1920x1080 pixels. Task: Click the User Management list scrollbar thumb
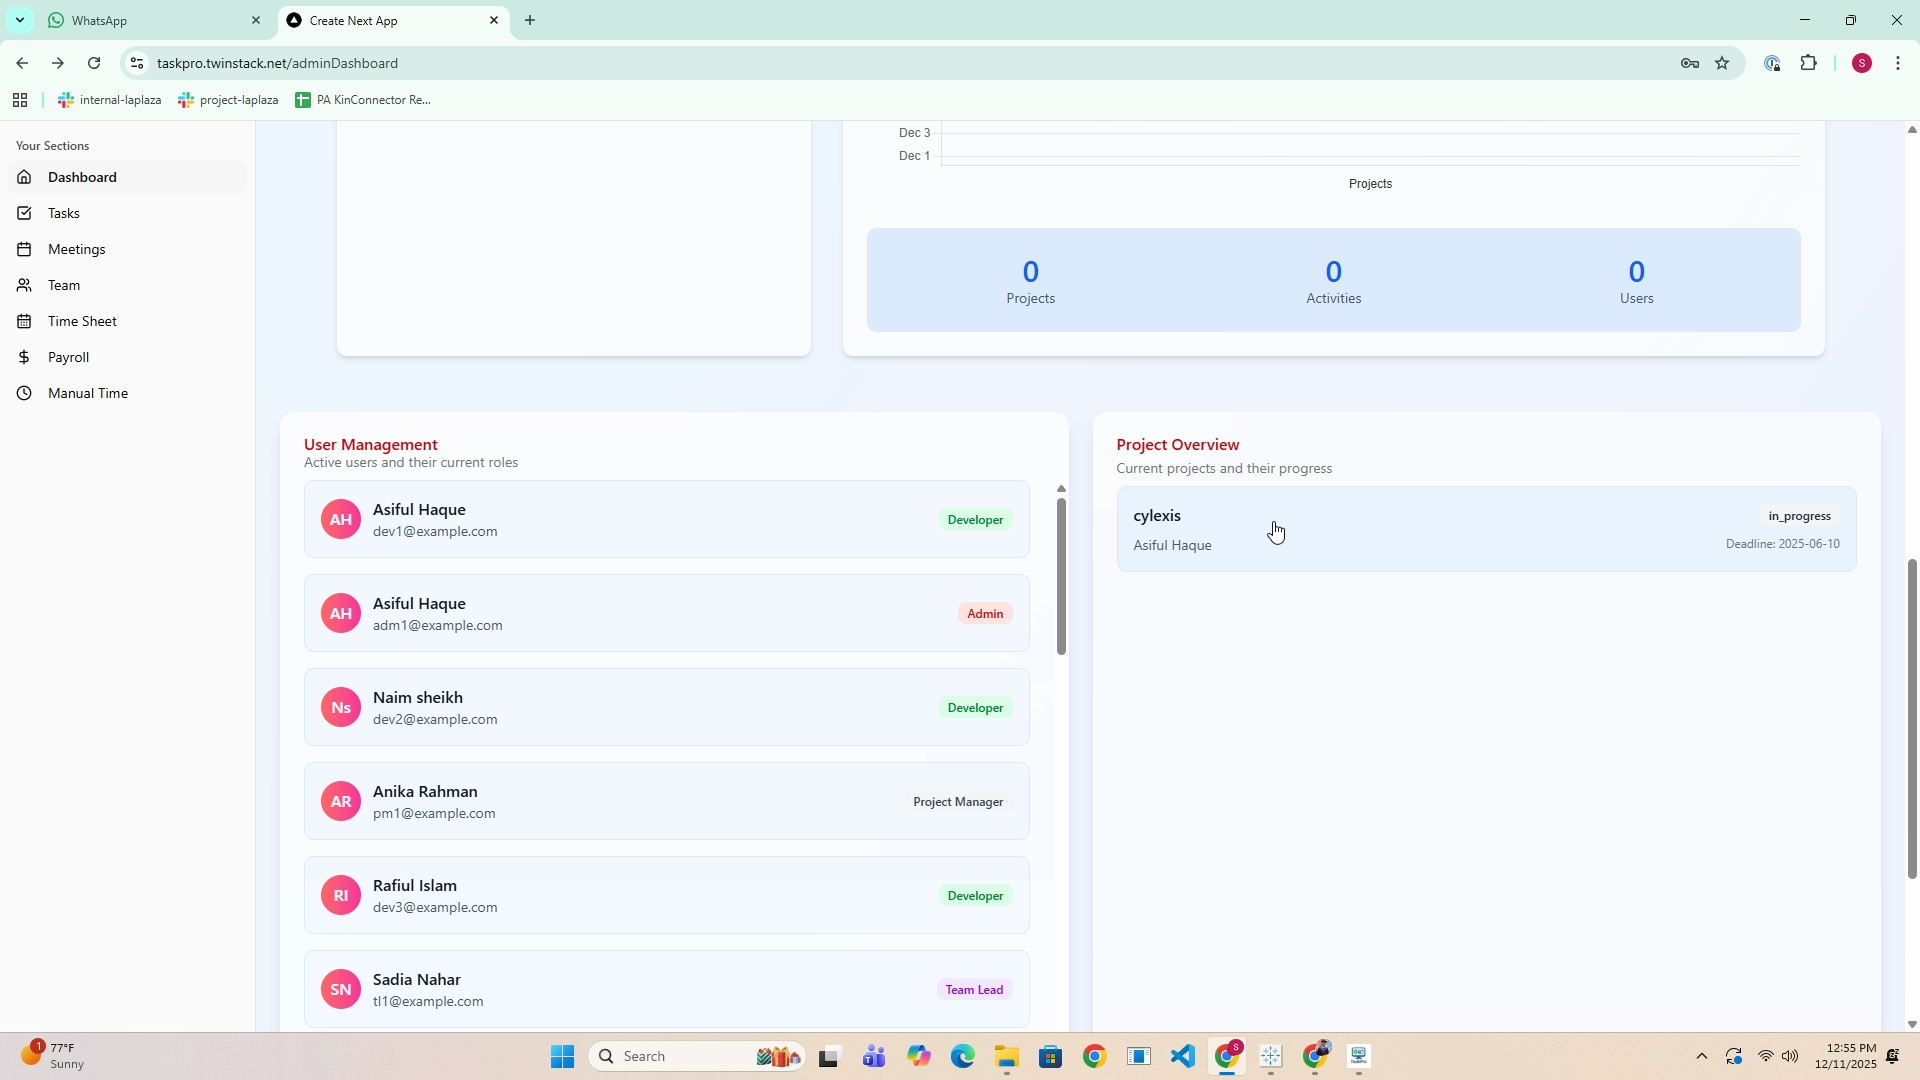tap(1061, 576)
